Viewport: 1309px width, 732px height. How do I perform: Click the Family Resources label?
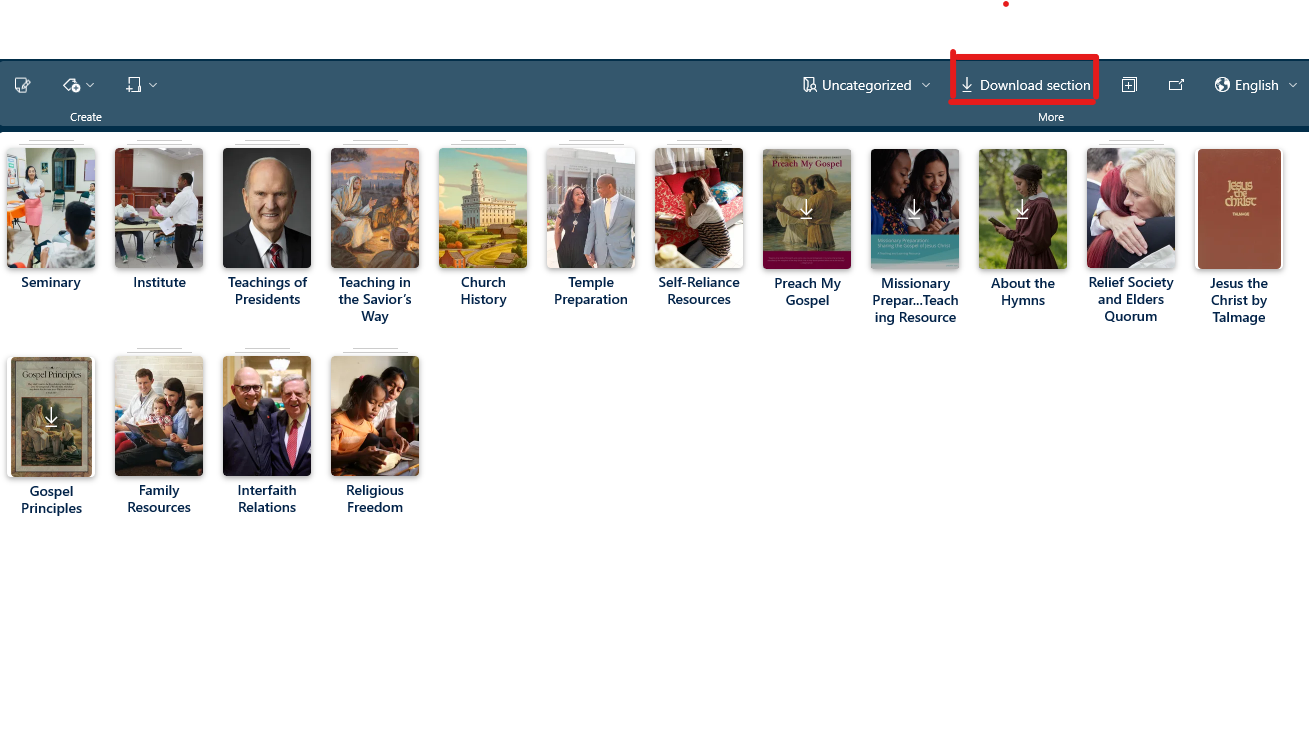point(159,499)
